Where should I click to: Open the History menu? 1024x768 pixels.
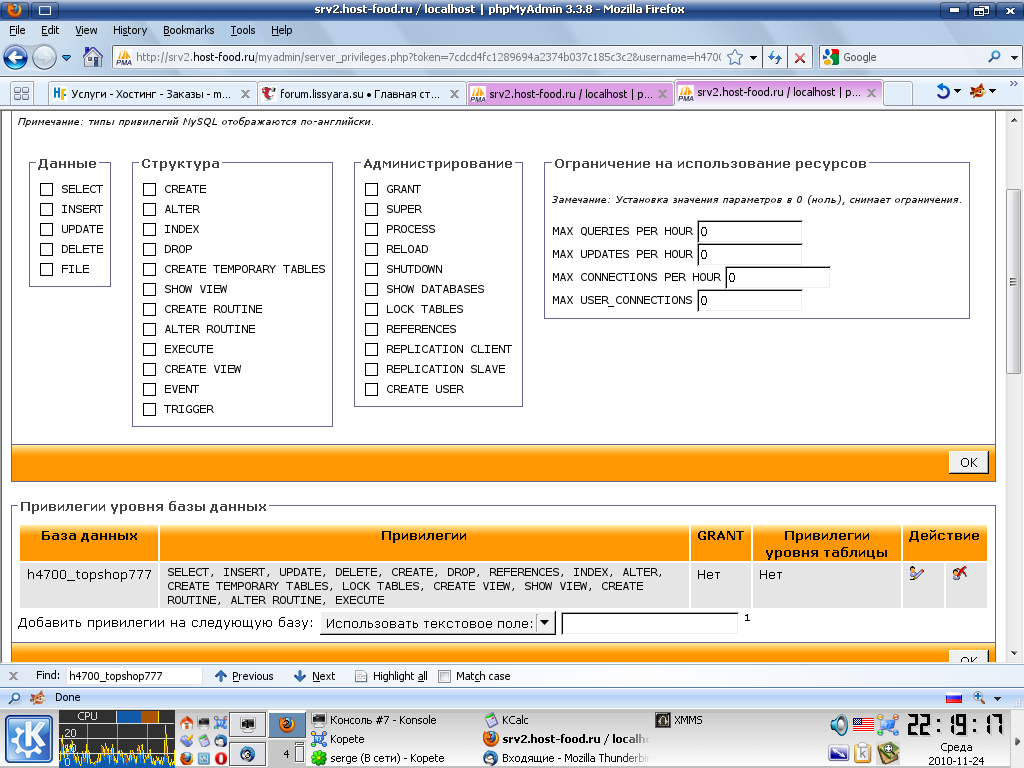coord(129,30)
